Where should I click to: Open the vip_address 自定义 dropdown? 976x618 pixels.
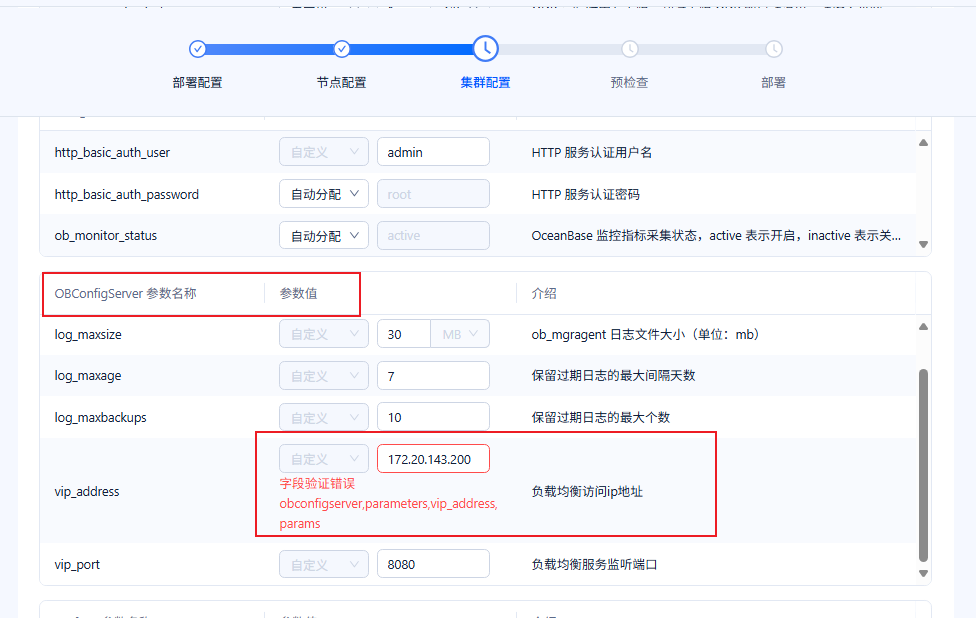click(x=324, y=459)
